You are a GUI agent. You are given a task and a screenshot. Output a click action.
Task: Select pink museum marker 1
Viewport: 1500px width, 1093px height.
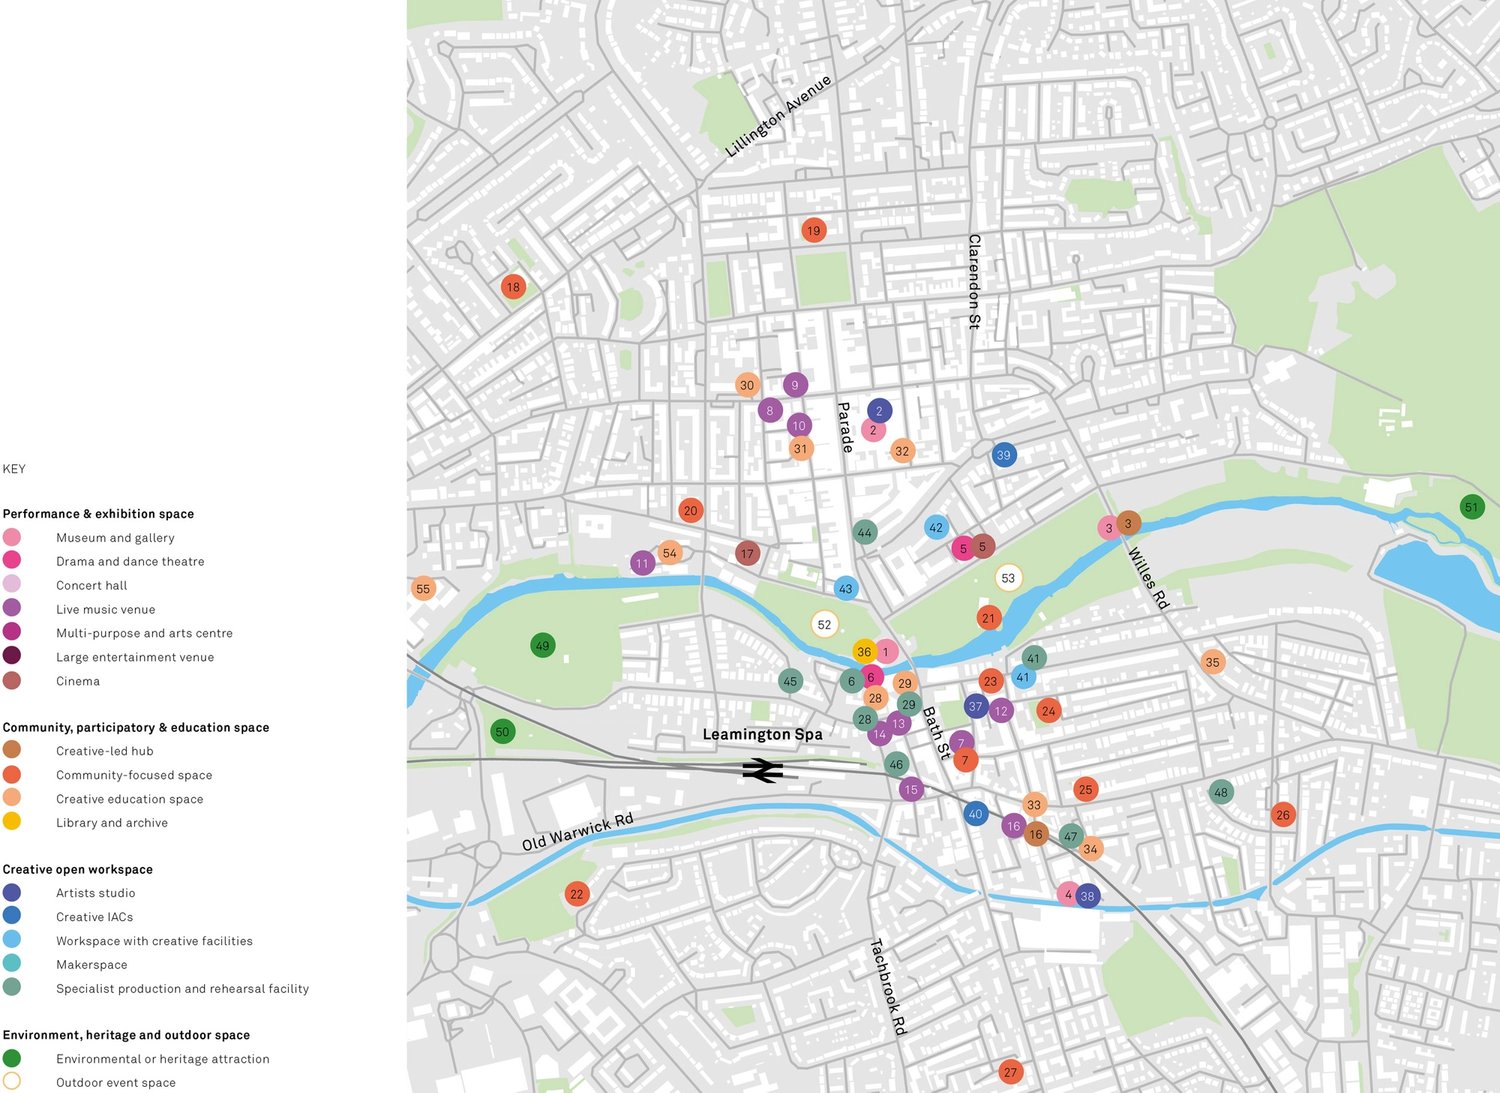coord(886,652)
